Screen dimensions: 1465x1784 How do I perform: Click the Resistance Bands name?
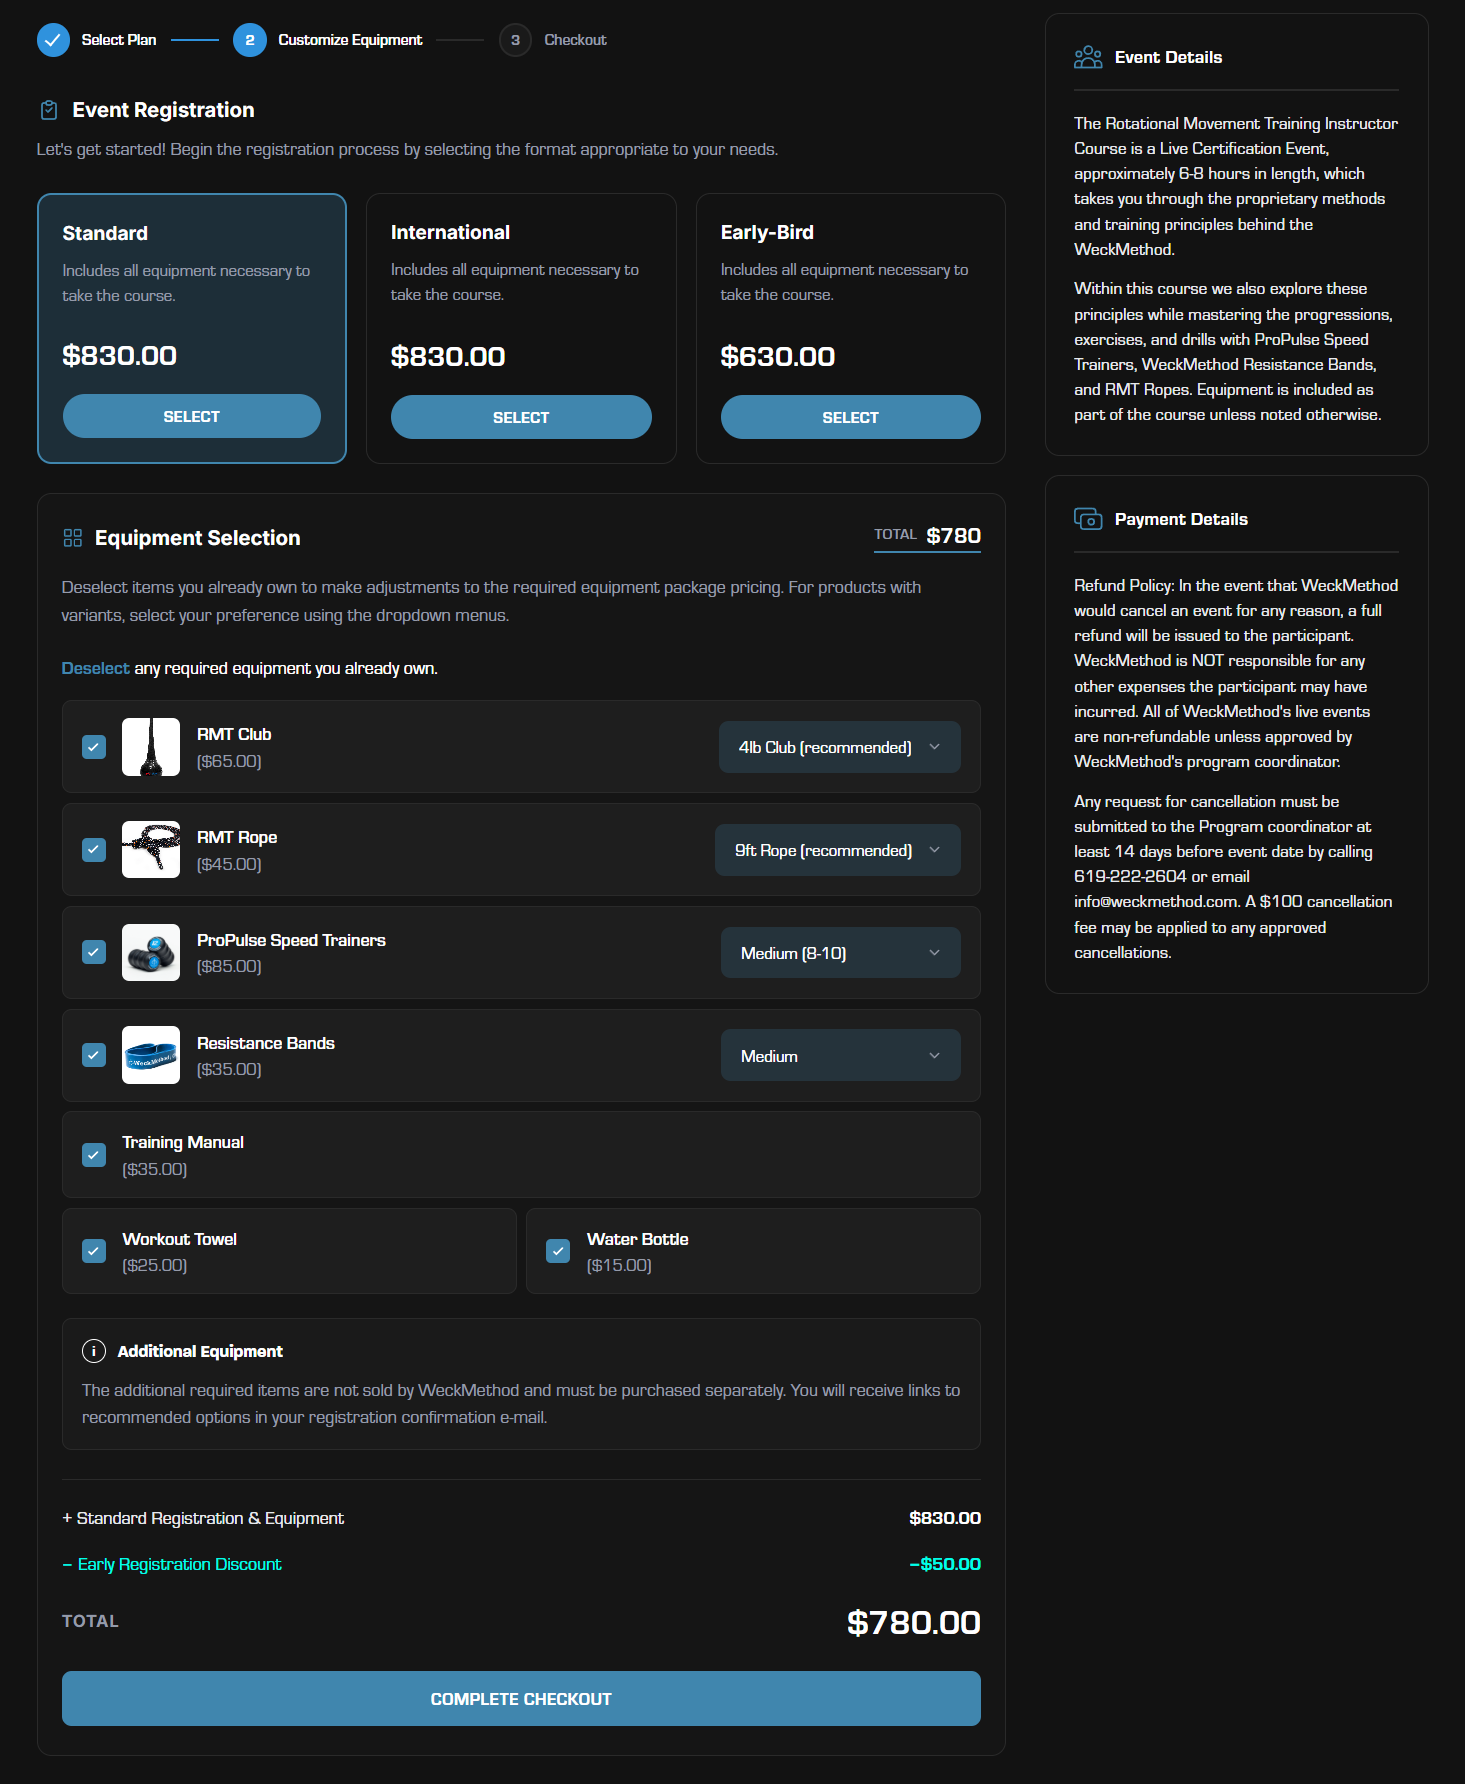(266, 1043)
